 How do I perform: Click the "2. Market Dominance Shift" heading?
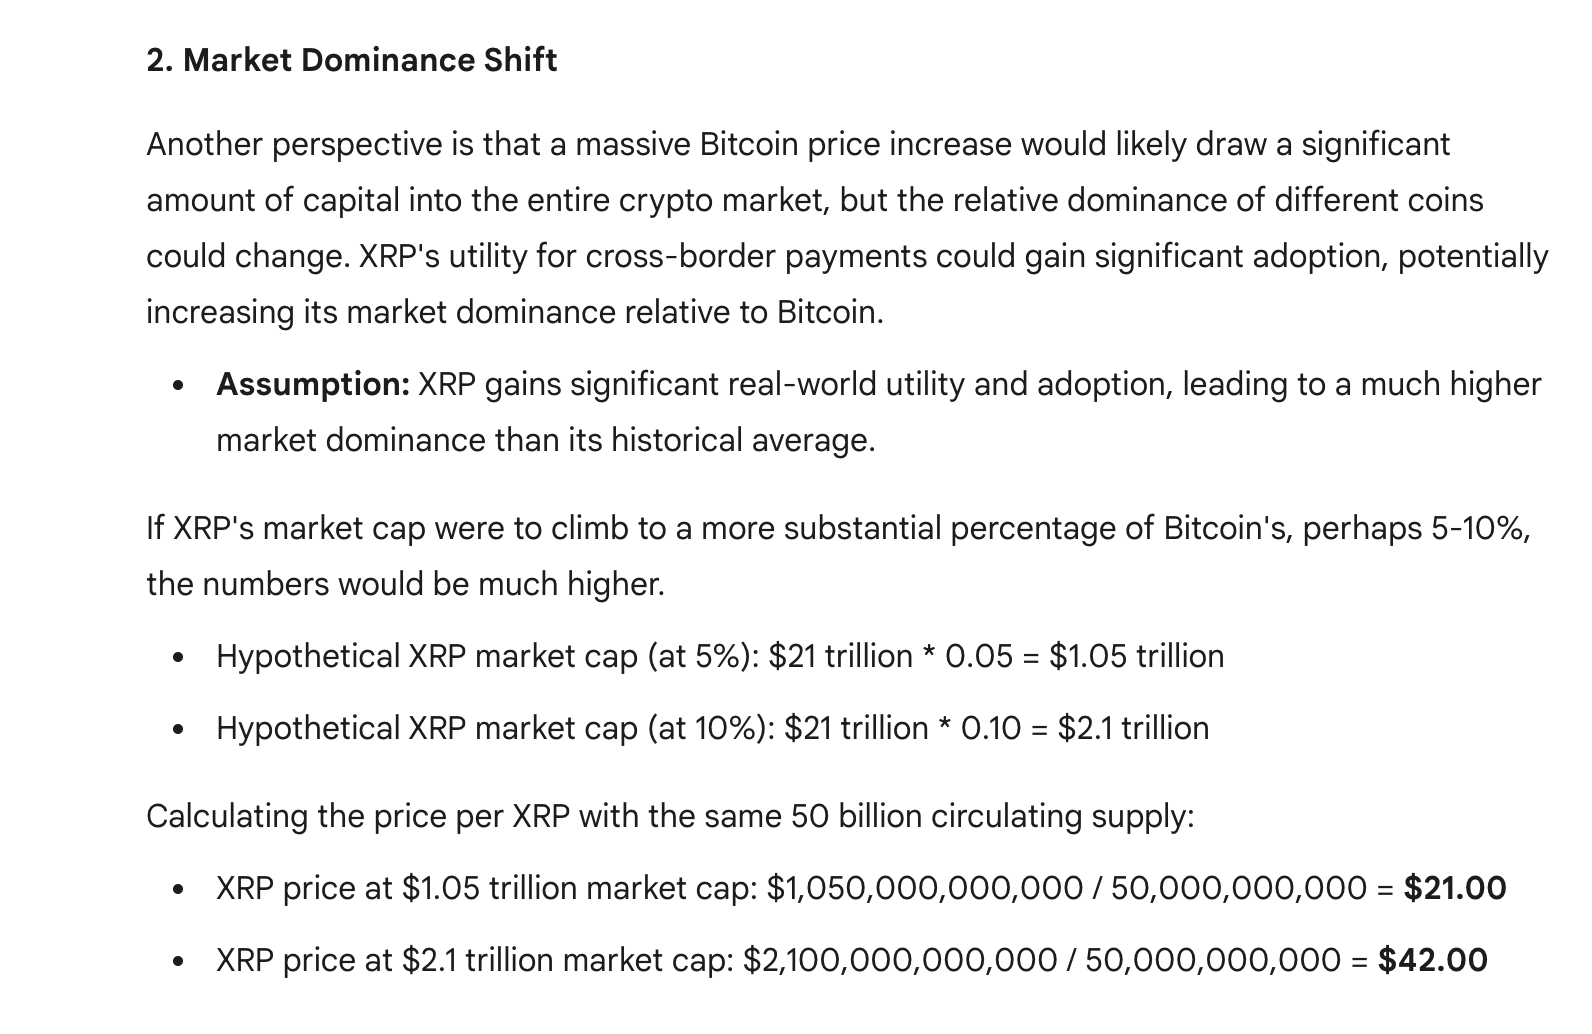click(351, 60)
